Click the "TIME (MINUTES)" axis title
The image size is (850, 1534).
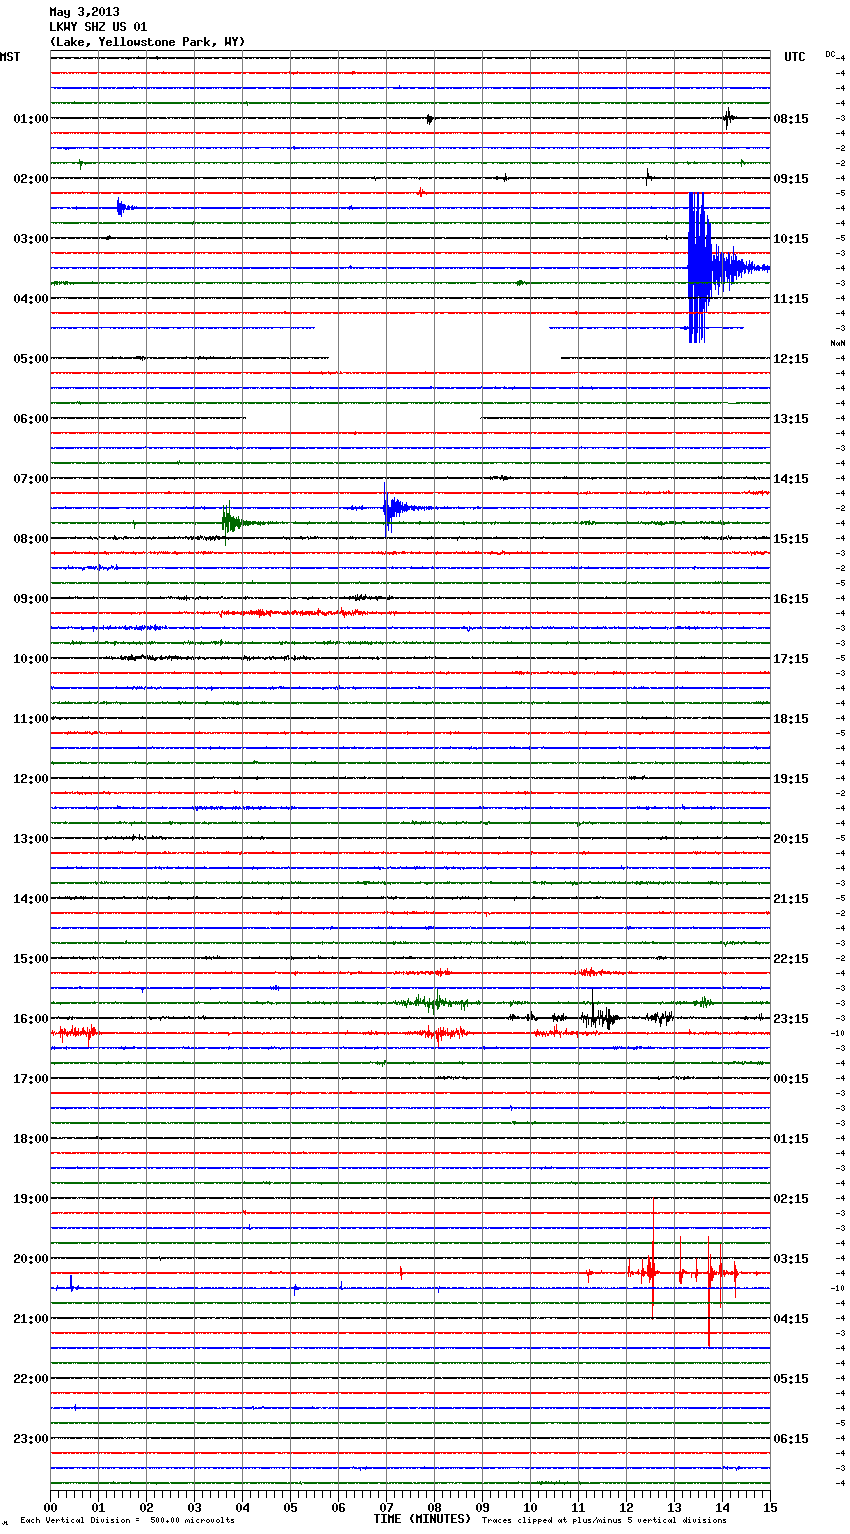click(422, 1519)
